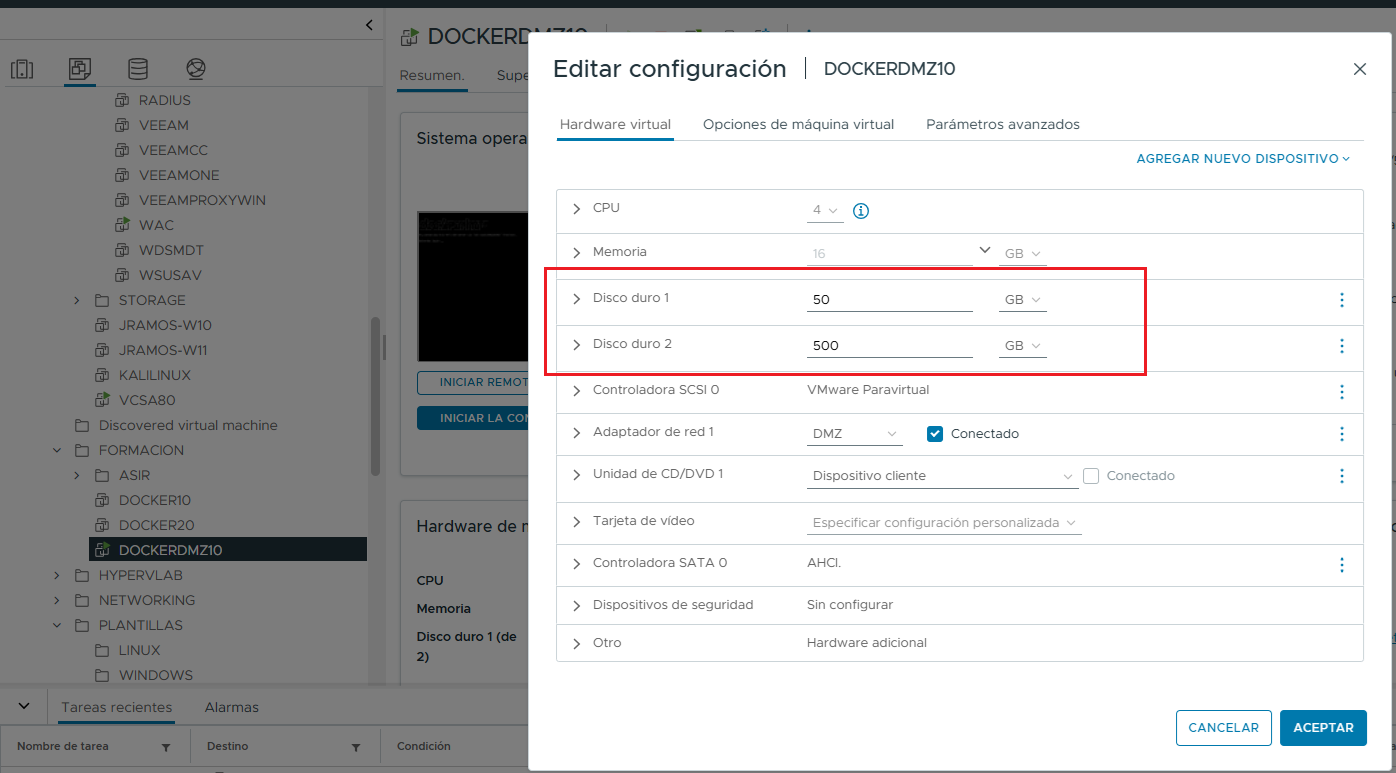
Task: Collapse the FORMACION folder
Action: pyautogui.click(x=57, y=450)
